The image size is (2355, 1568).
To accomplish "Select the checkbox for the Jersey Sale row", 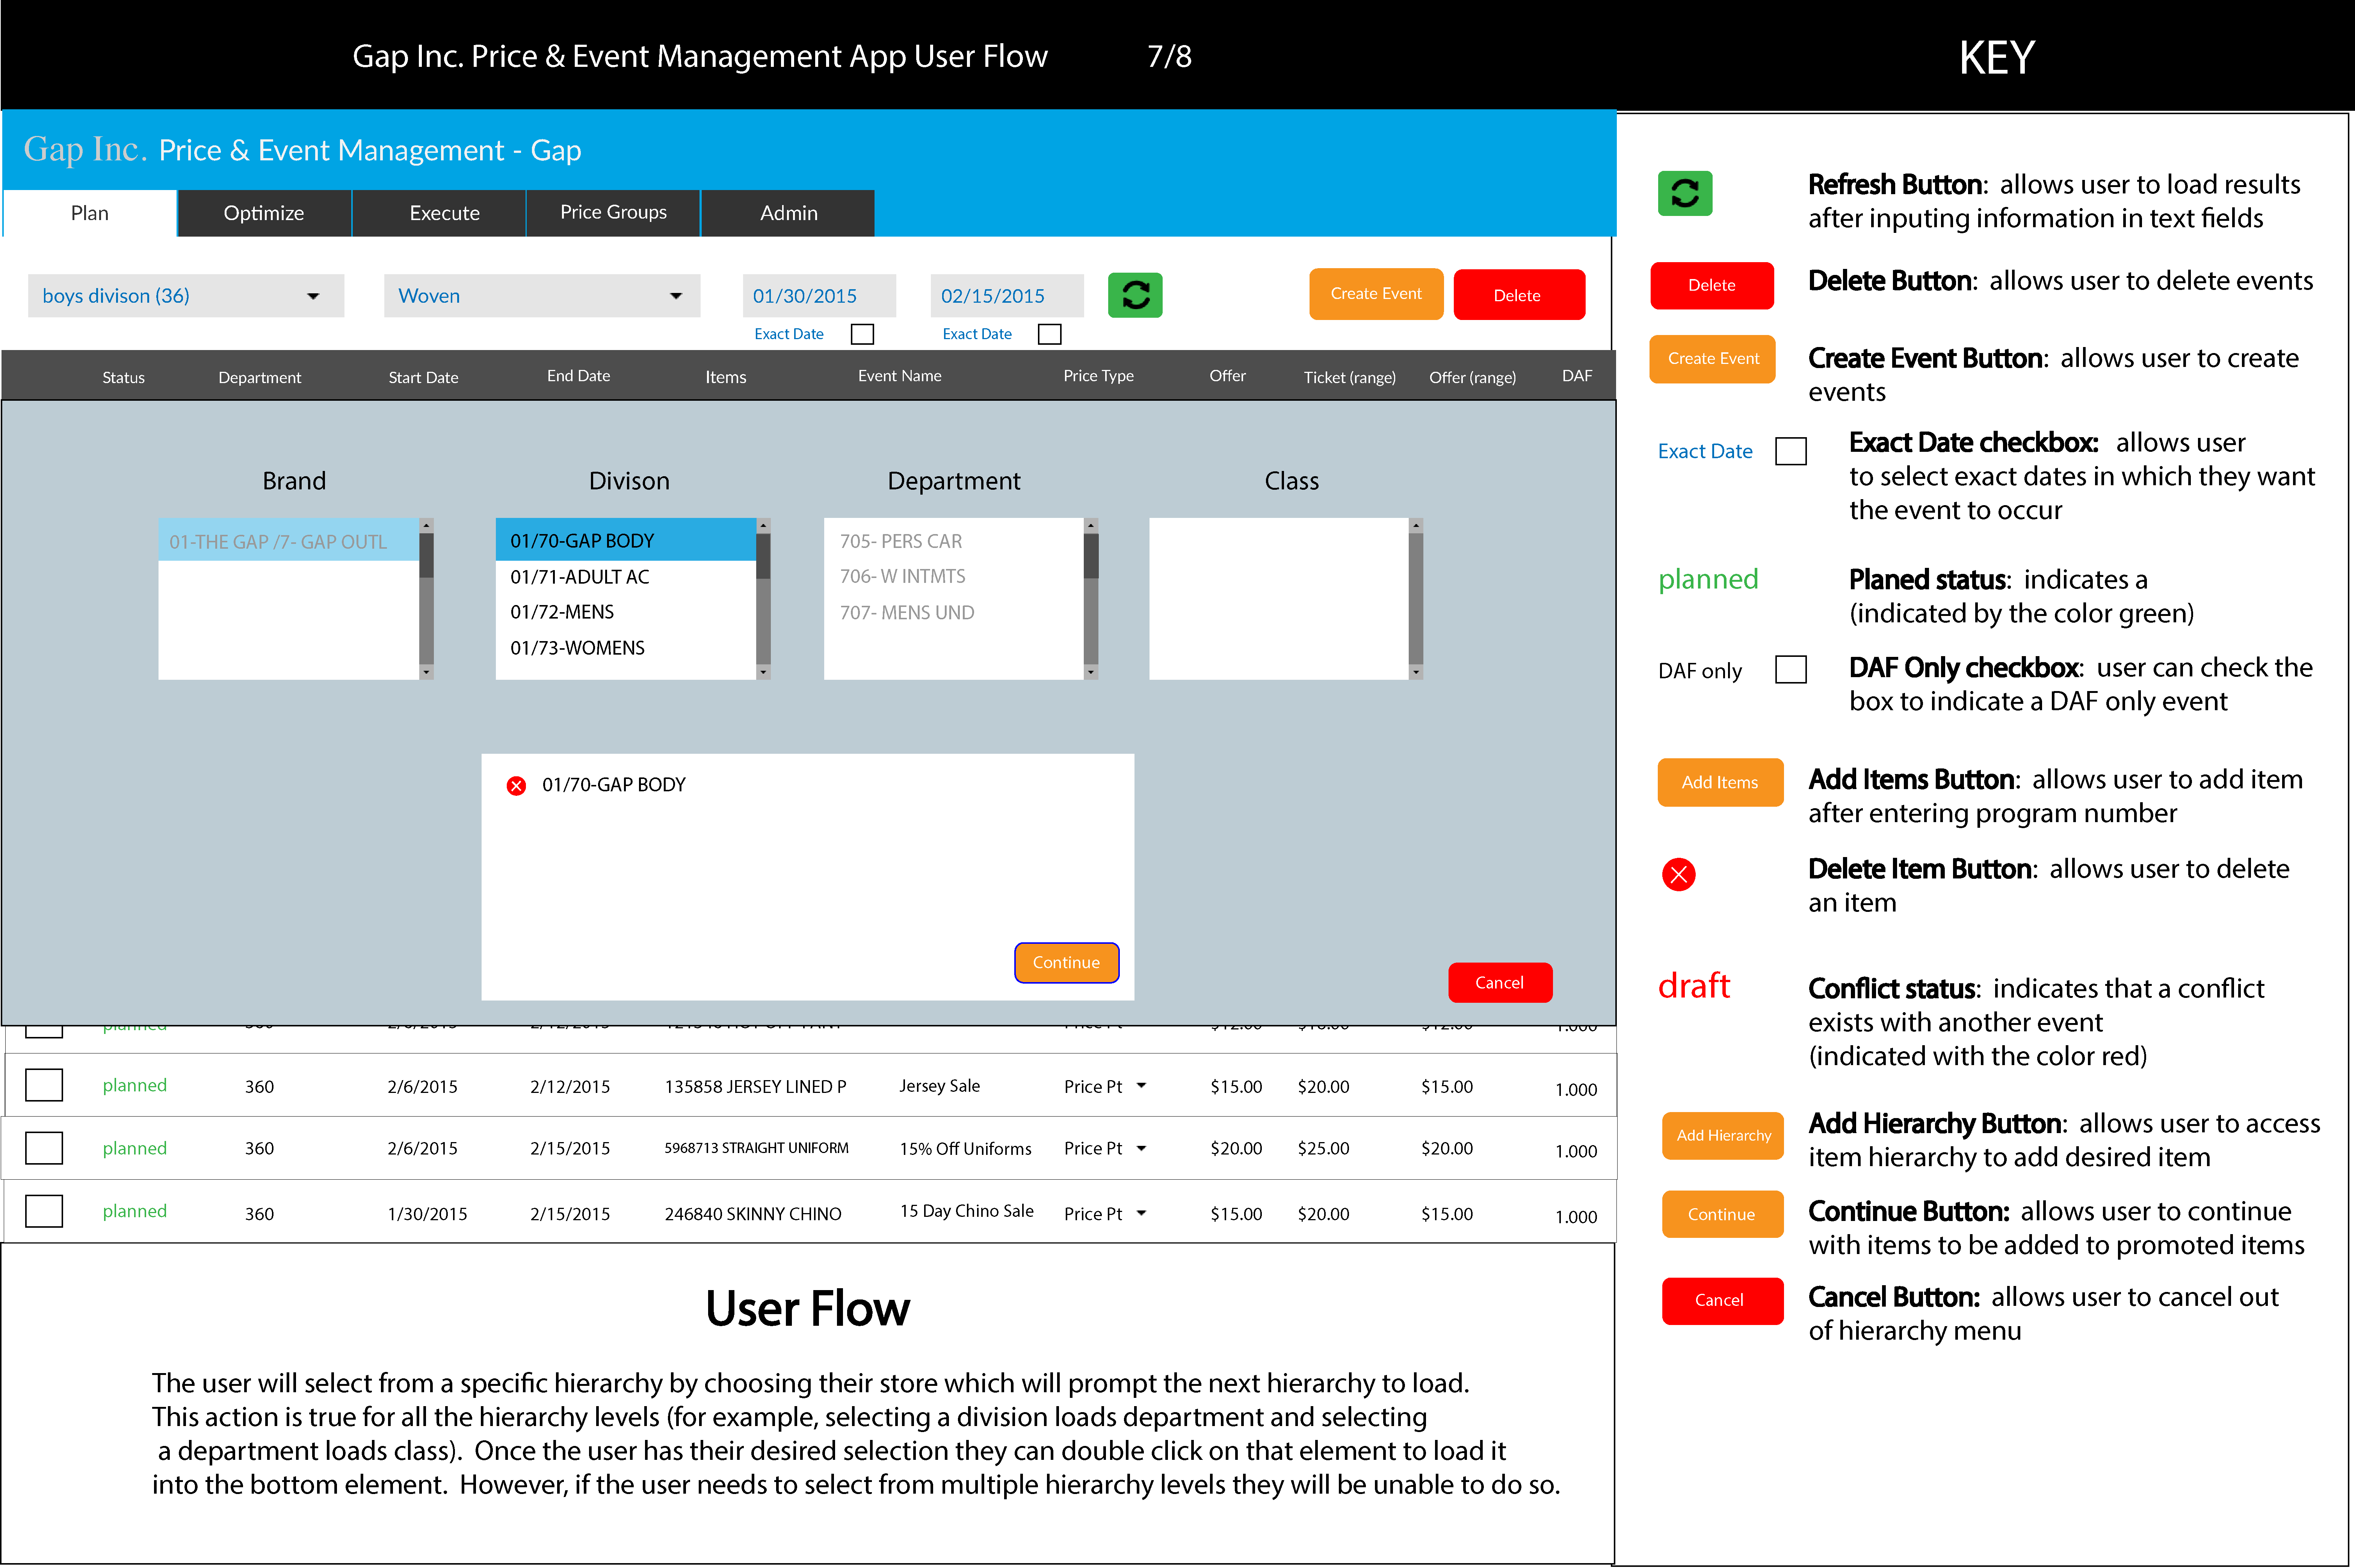I will [44, 1085].
